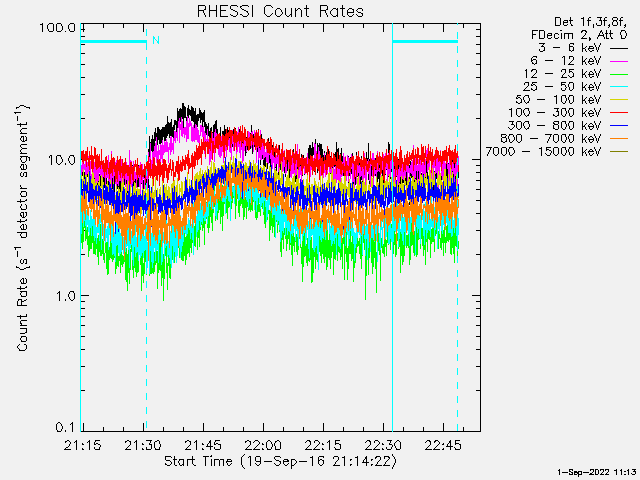Click the green line swatch for 12 - 25 keV

coord(619,74)
